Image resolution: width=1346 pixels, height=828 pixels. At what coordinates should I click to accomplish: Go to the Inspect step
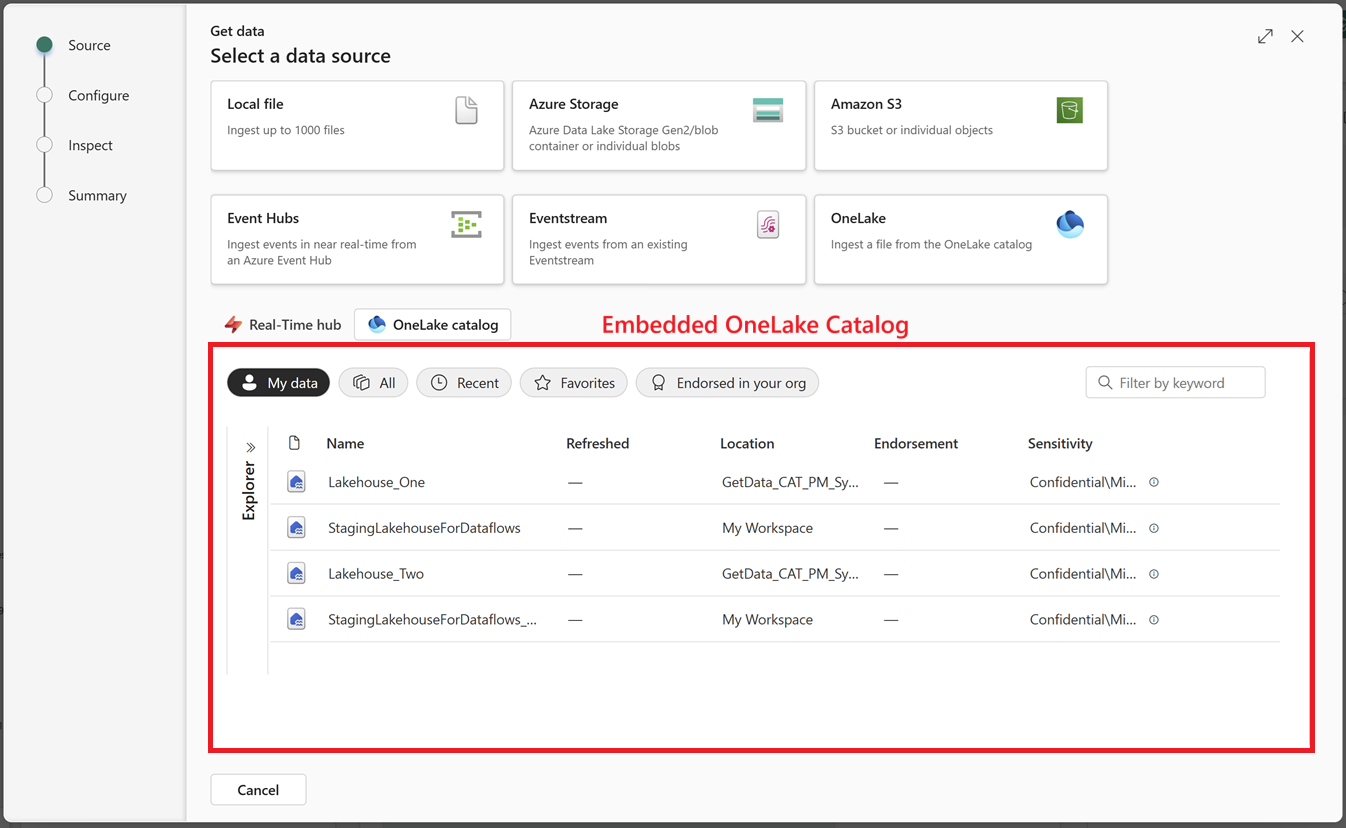pos(75,145)
